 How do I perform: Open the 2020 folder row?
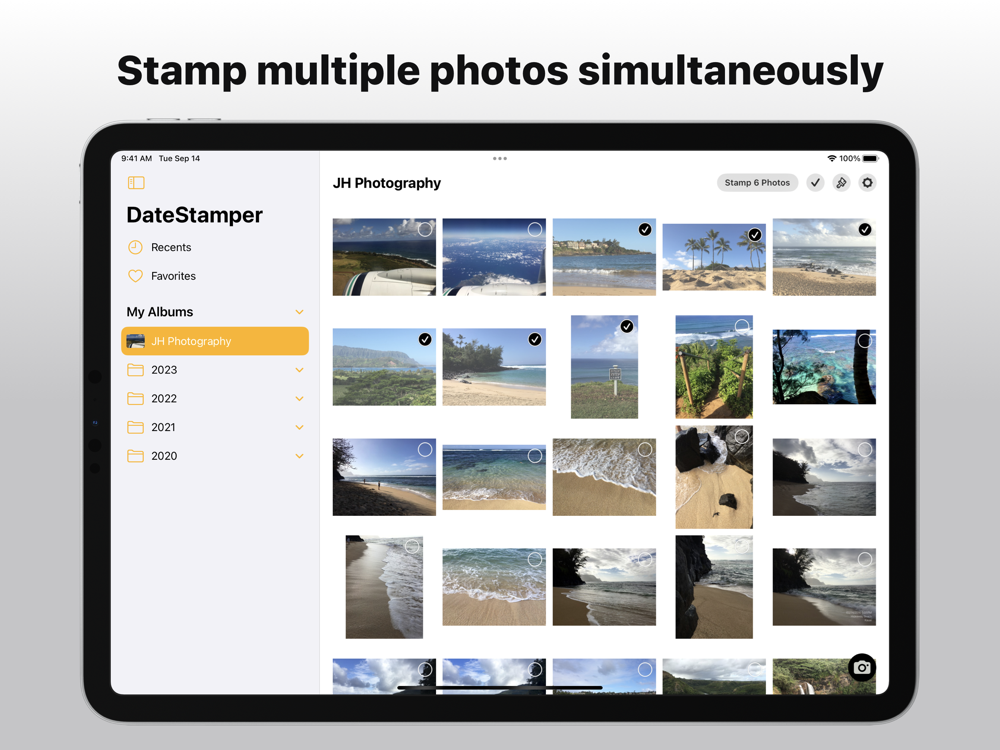[x=215, y=456]
